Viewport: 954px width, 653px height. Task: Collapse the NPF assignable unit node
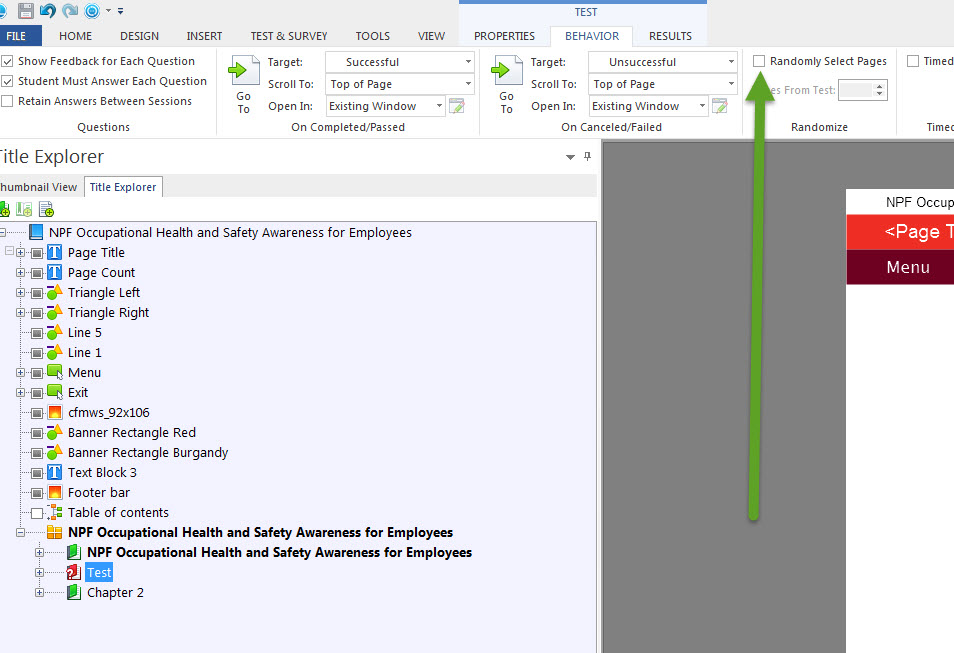click(20, 533)
